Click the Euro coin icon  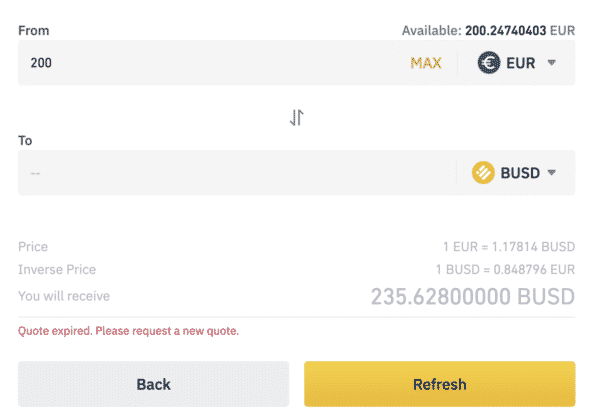point(489,62)
